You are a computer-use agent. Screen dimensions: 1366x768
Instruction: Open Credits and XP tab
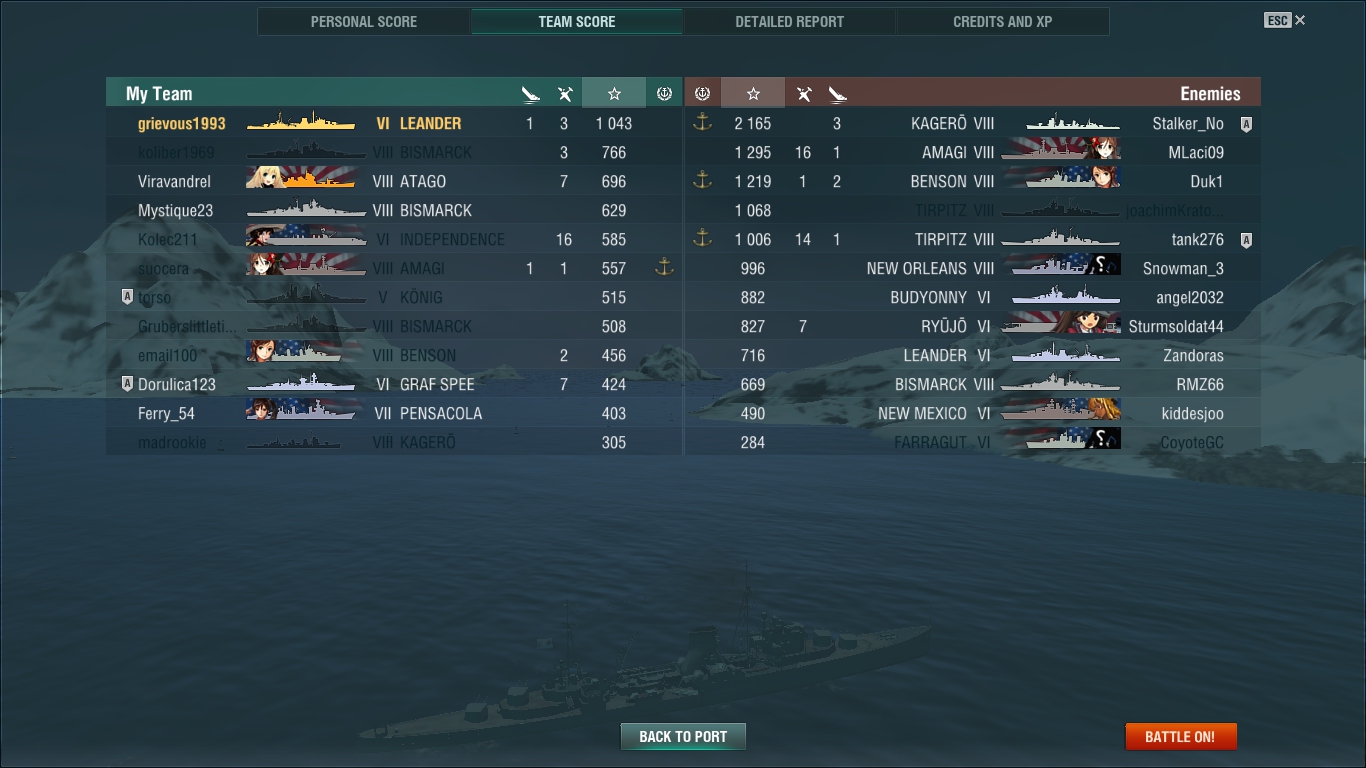tap(1002, 21)
